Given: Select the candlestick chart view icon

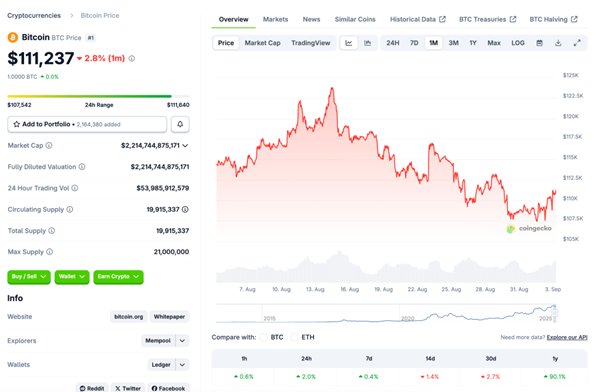Looking at the screenshot, I should pos(367,43).
